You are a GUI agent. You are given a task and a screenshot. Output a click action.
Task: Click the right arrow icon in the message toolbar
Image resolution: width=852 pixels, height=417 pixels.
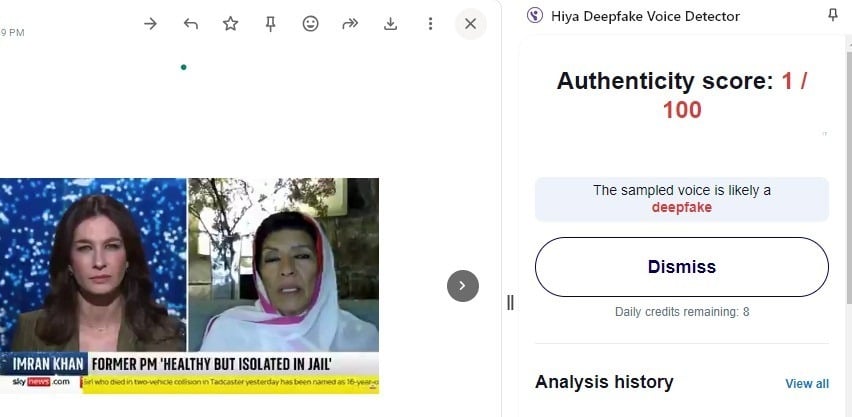pyautogui.click(x=151, y=24)
